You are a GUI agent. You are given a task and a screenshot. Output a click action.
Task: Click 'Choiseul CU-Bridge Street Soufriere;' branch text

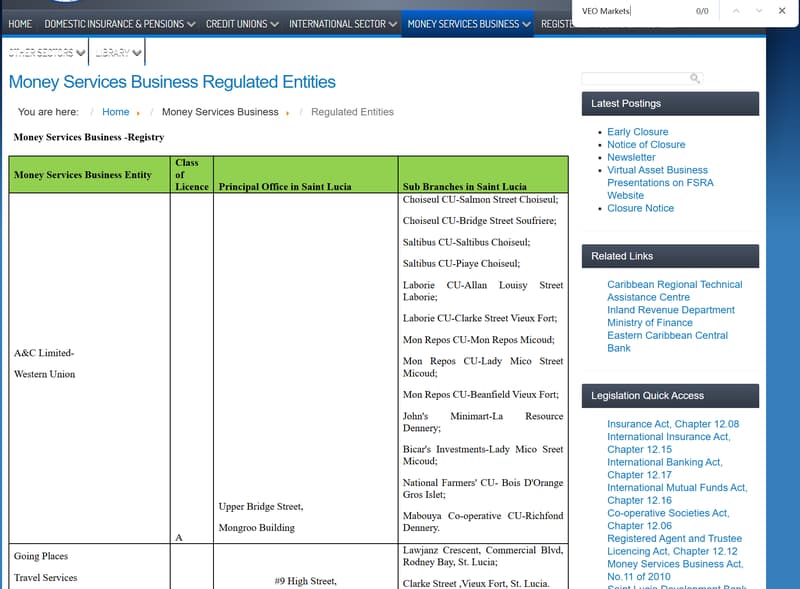point(479,220)
